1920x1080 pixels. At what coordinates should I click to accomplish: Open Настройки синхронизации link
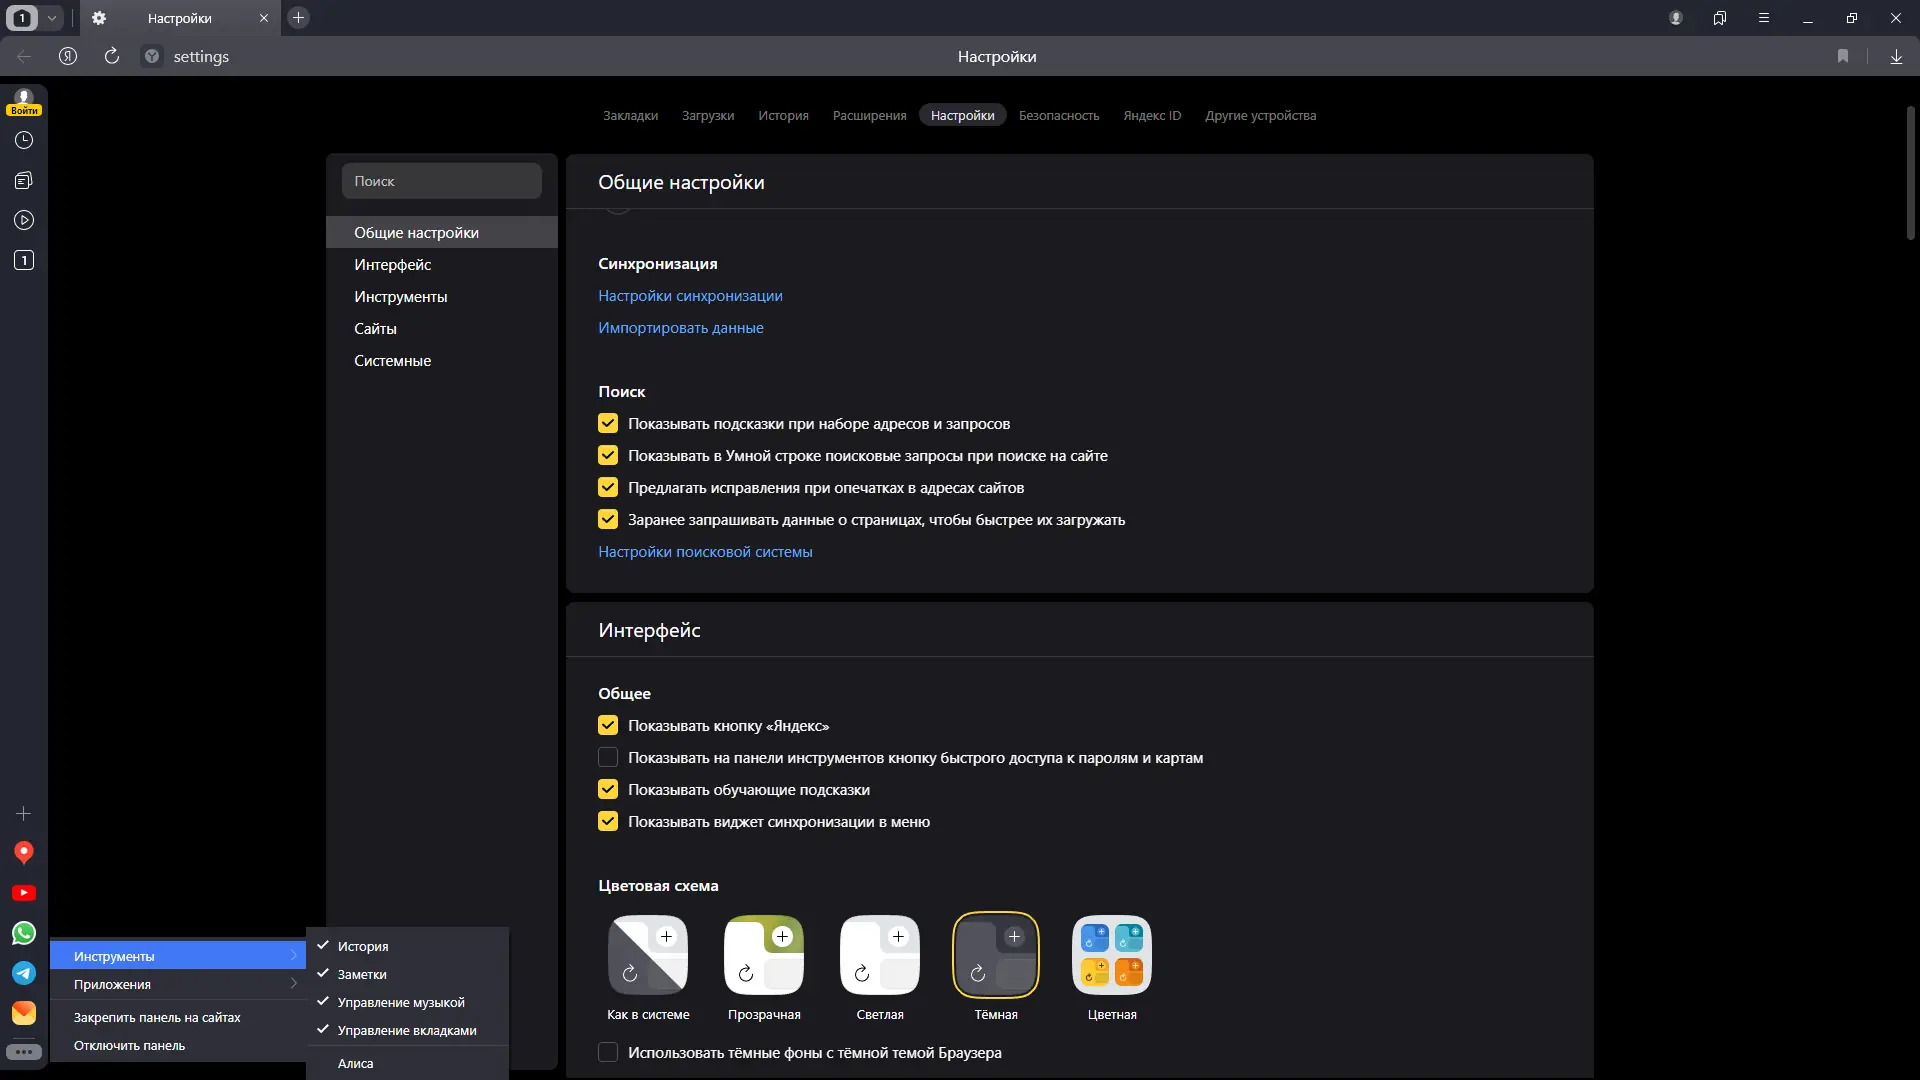pyautogui.click(x=690, y=296)
